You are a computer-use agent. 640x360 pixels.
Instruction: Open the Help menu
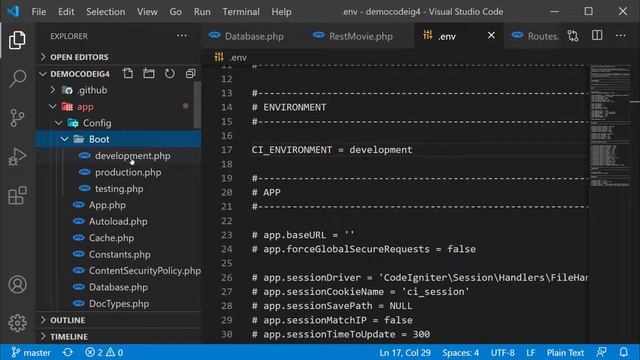click(281, 11)
